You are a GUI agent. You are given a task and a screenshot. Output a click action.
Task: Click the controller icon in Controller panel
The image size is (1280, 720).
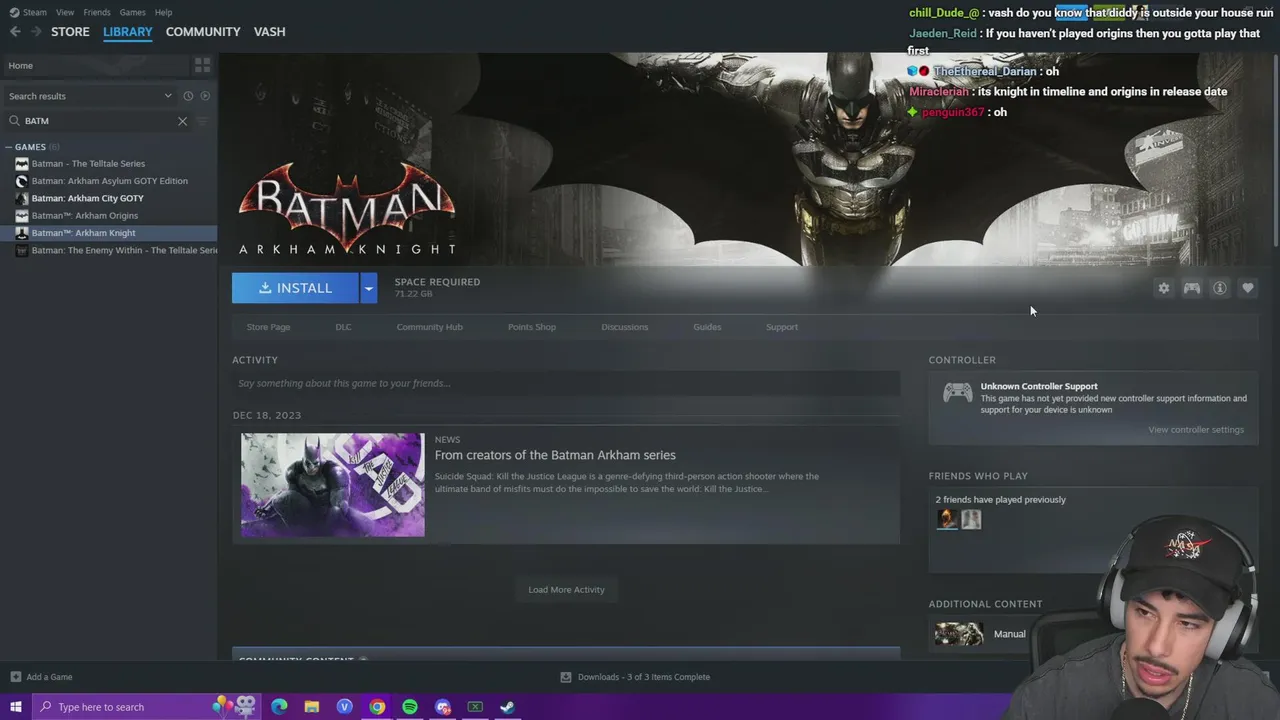pos(957,393)
